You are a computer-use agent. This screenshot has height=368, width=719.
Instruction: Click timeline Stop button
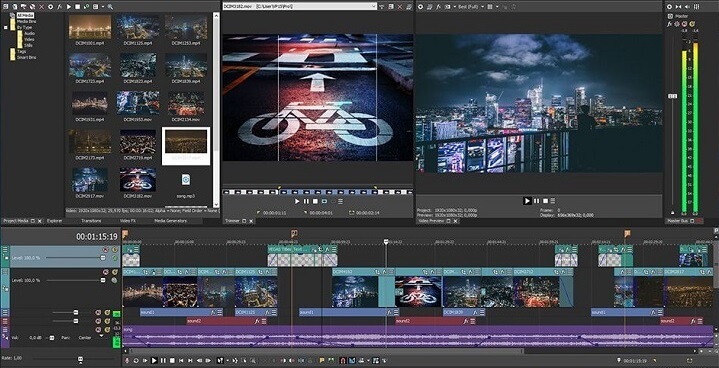[x=172, y=361]
